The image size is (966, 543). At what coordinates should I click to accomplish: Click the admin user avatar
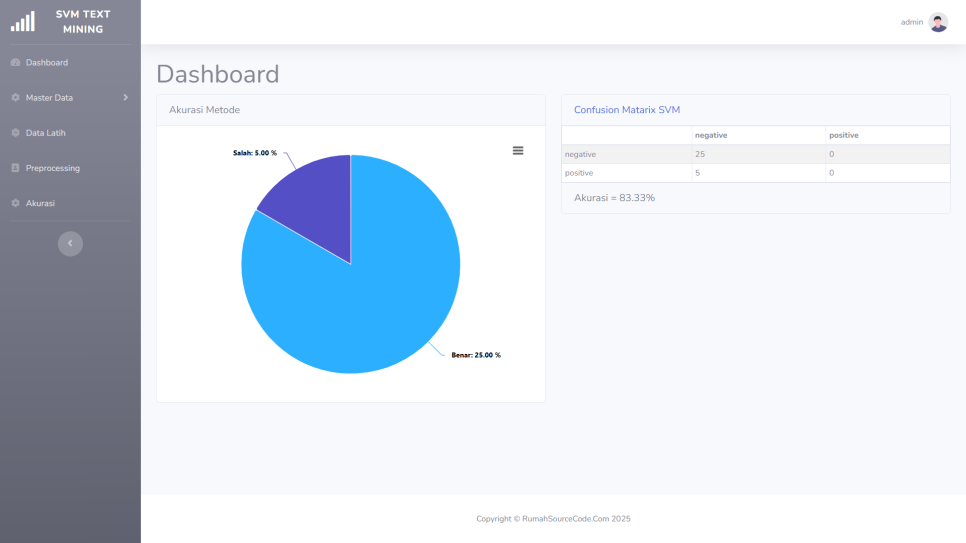click(938, 22)
